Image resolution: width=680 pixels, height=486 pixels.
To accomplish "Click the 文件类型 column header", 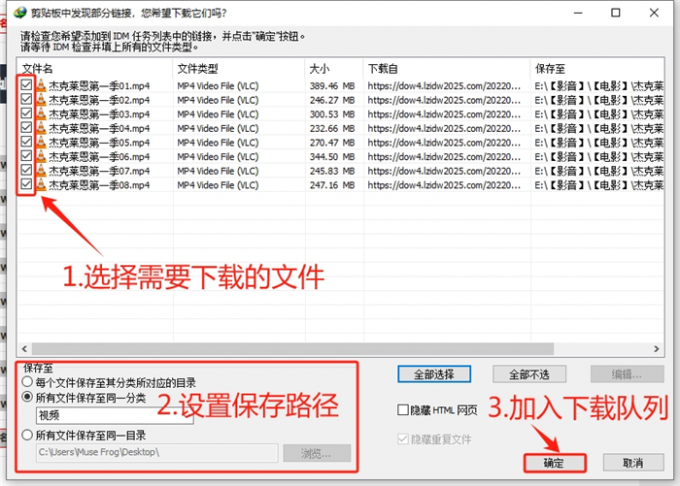I will click(239, 68).
